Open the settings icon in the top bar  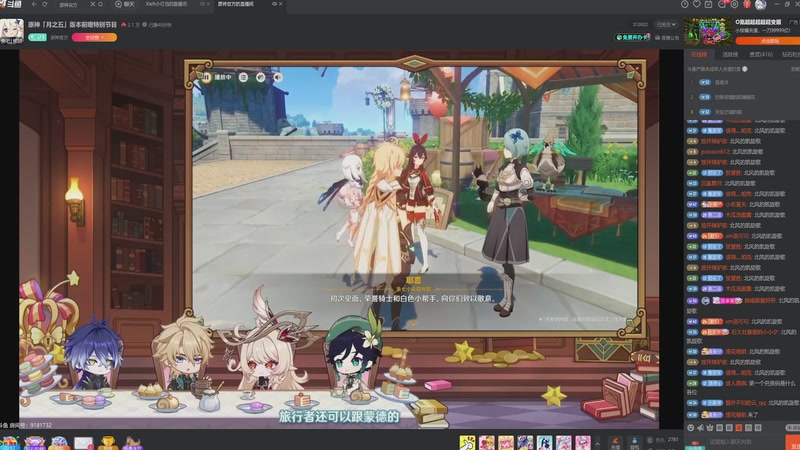[734, 4]
